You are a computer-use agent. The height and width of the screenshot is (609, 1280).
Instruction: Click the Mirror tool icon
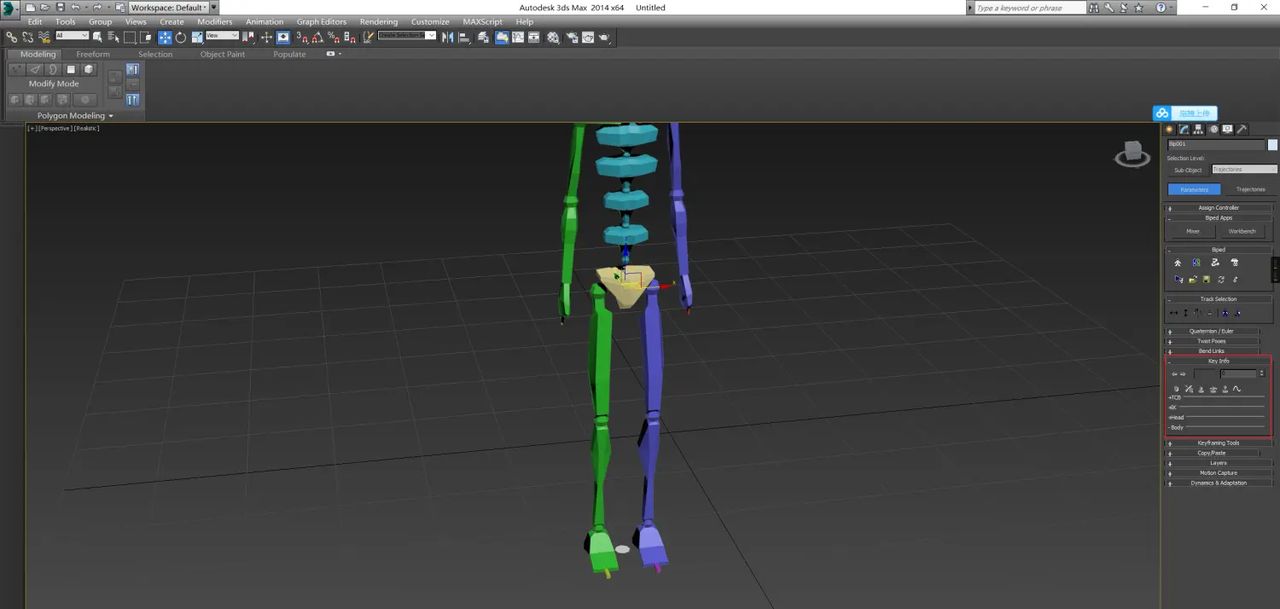point(448,37)
